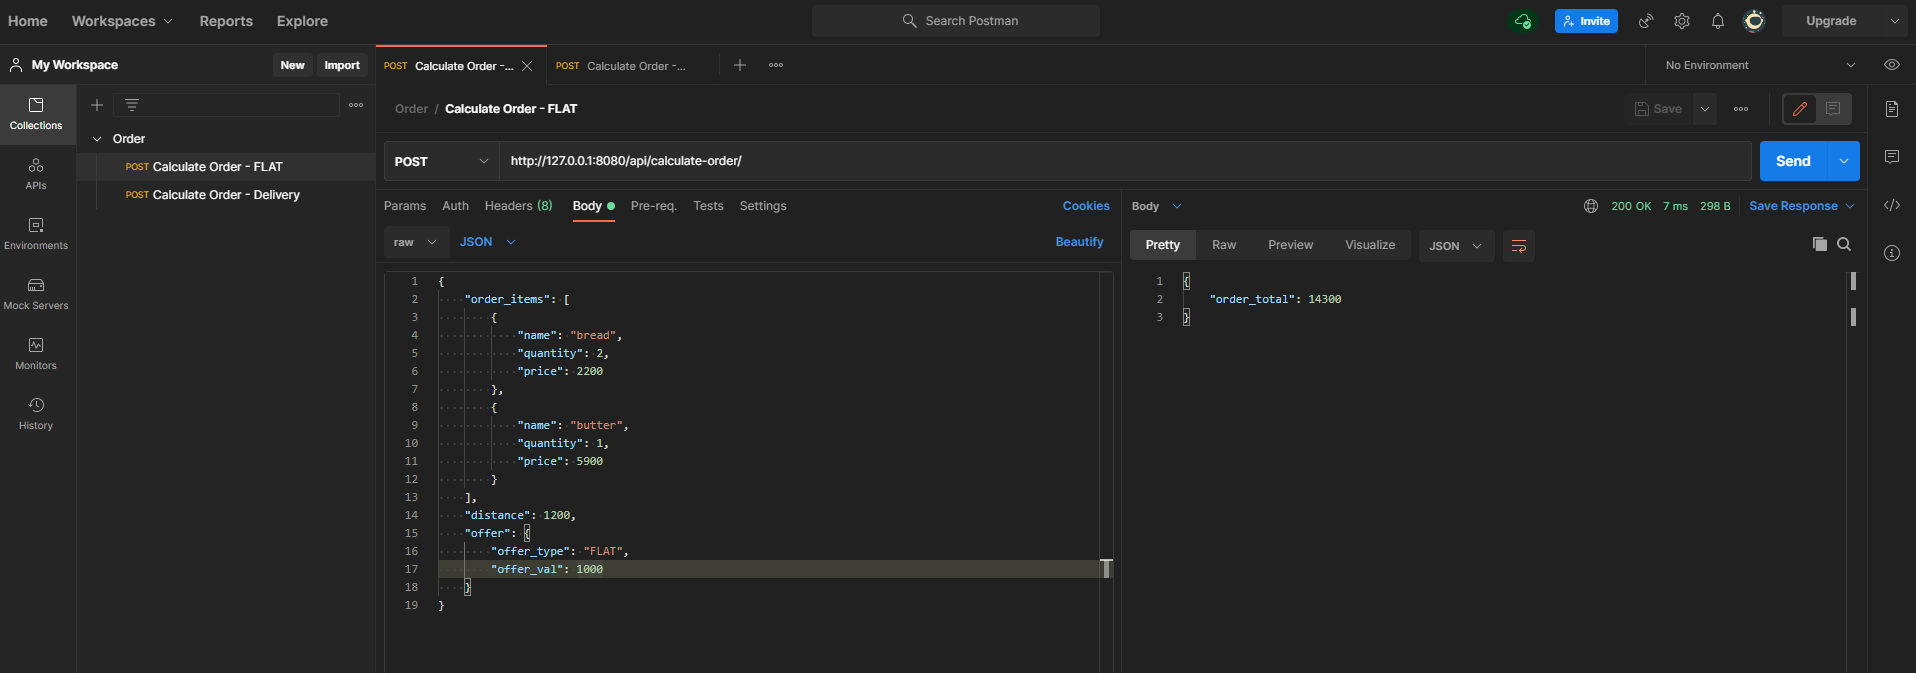Show the Raw response view
This screenshot has width=1916, height=673.
click(x=1224, y=245)
